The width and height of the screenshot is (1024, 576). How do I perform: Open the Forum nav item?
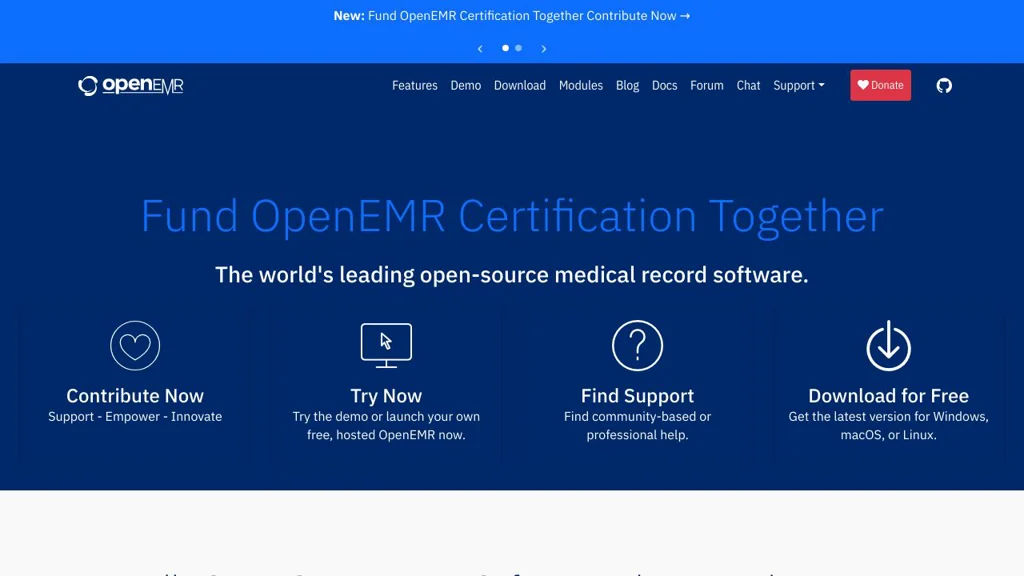(x=707, y=86)
